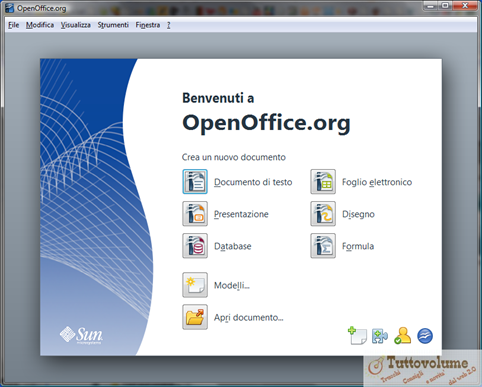This screenshot has height=387, width=482.
Task: Expand the Visualizza menu
Action: pos(76,25)
